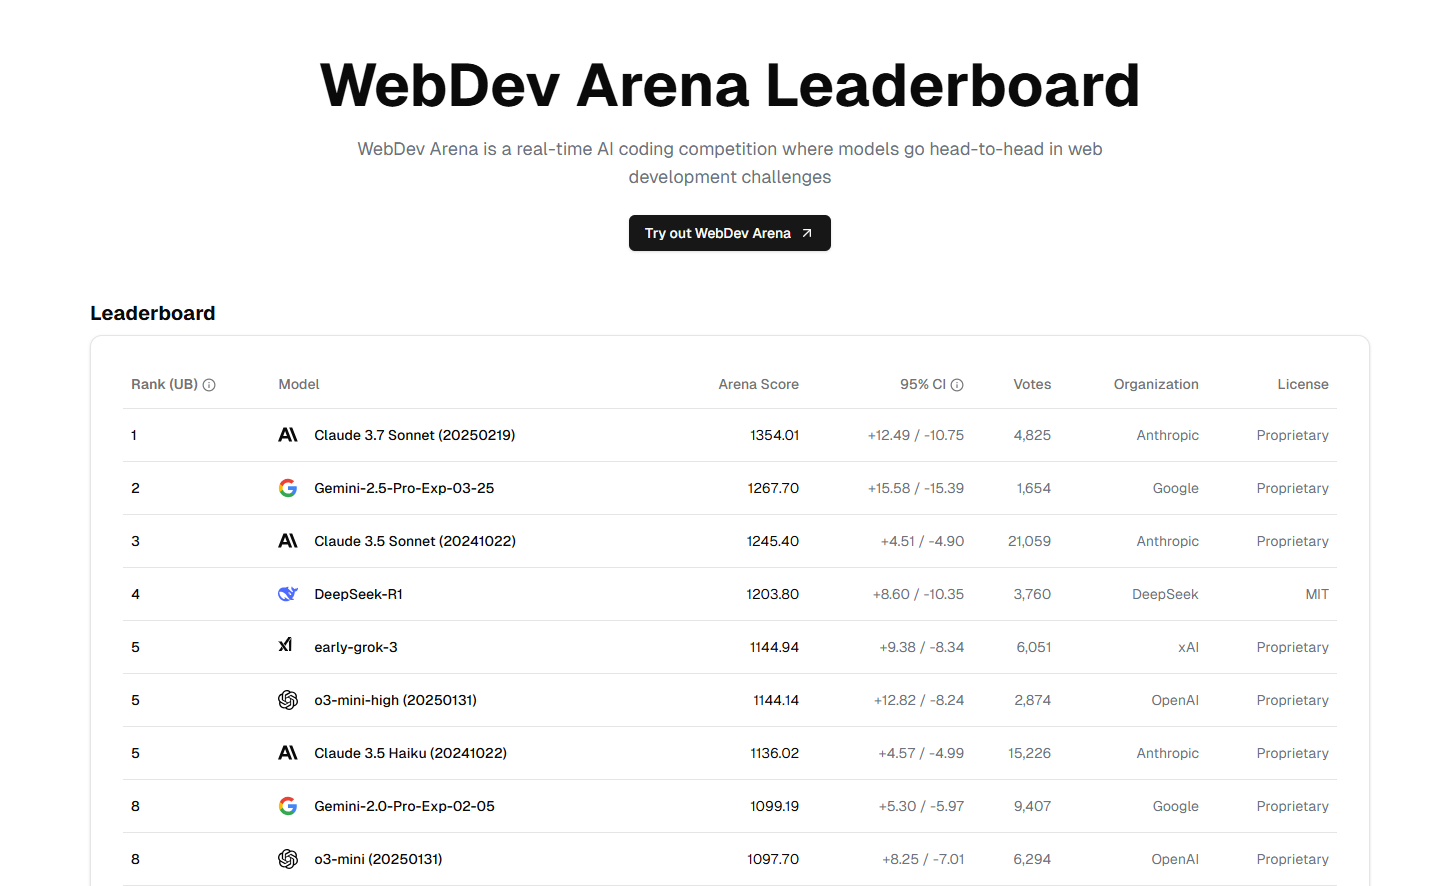Open the Claude 3.5 Haiku (20241022) model link
Viewport: 1449px width, 886px height.
coord(410,753)
